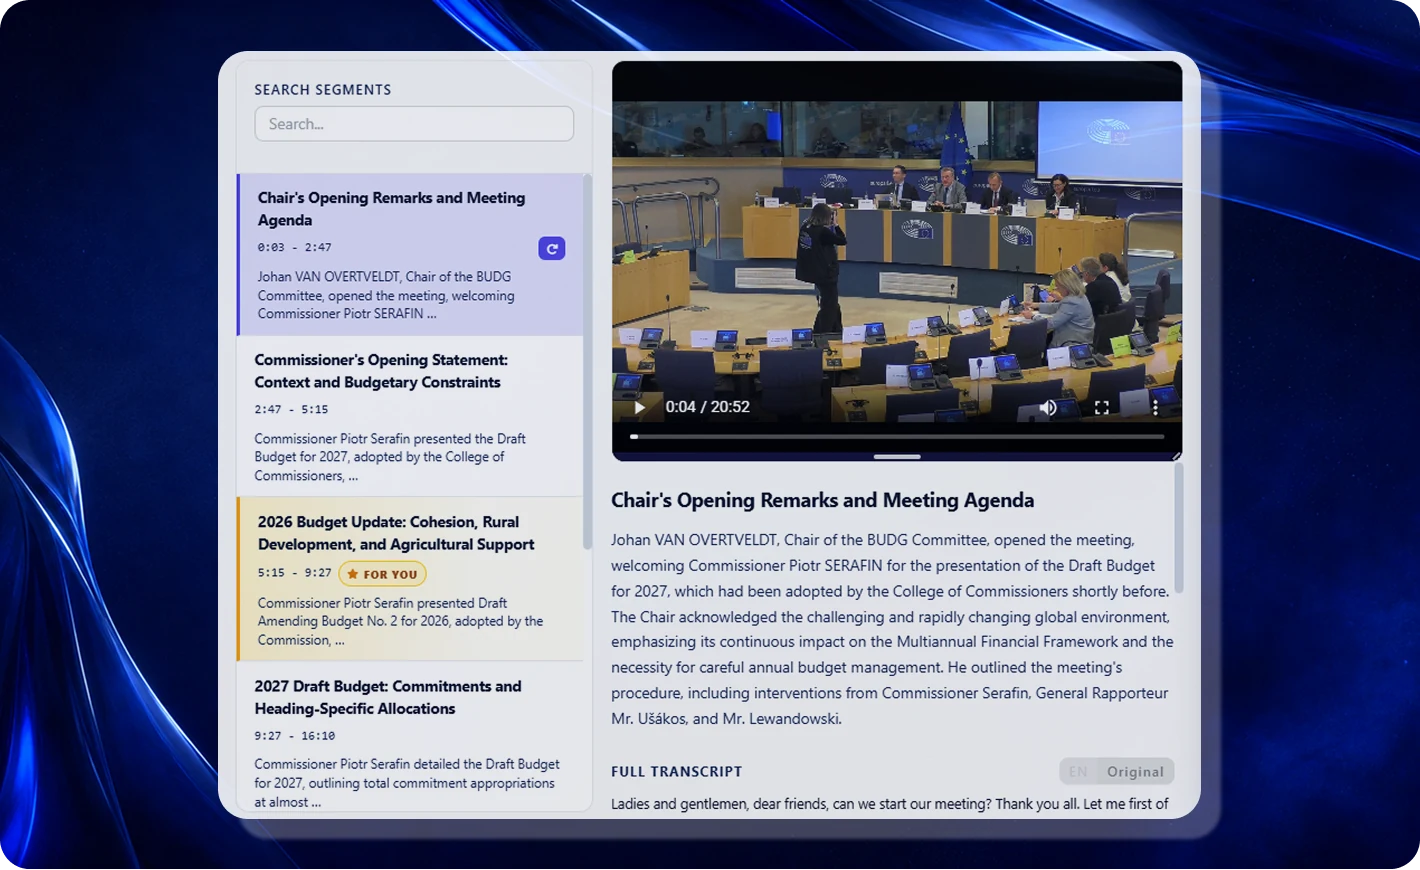The width and height of the screenshot is (1420, 870).
Task: Enter fullscreen video mode
Action: tap(1101, 407)
